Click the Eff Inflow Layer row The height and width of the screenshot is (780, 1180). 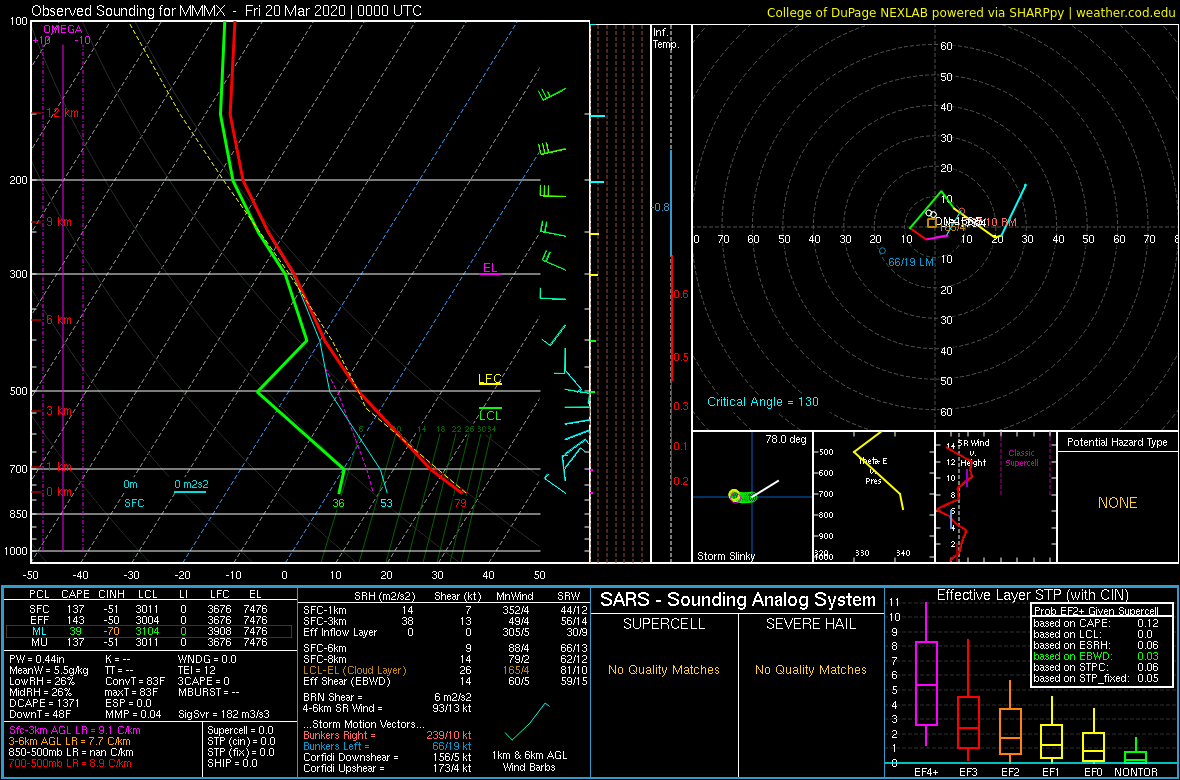click(442, 631)
